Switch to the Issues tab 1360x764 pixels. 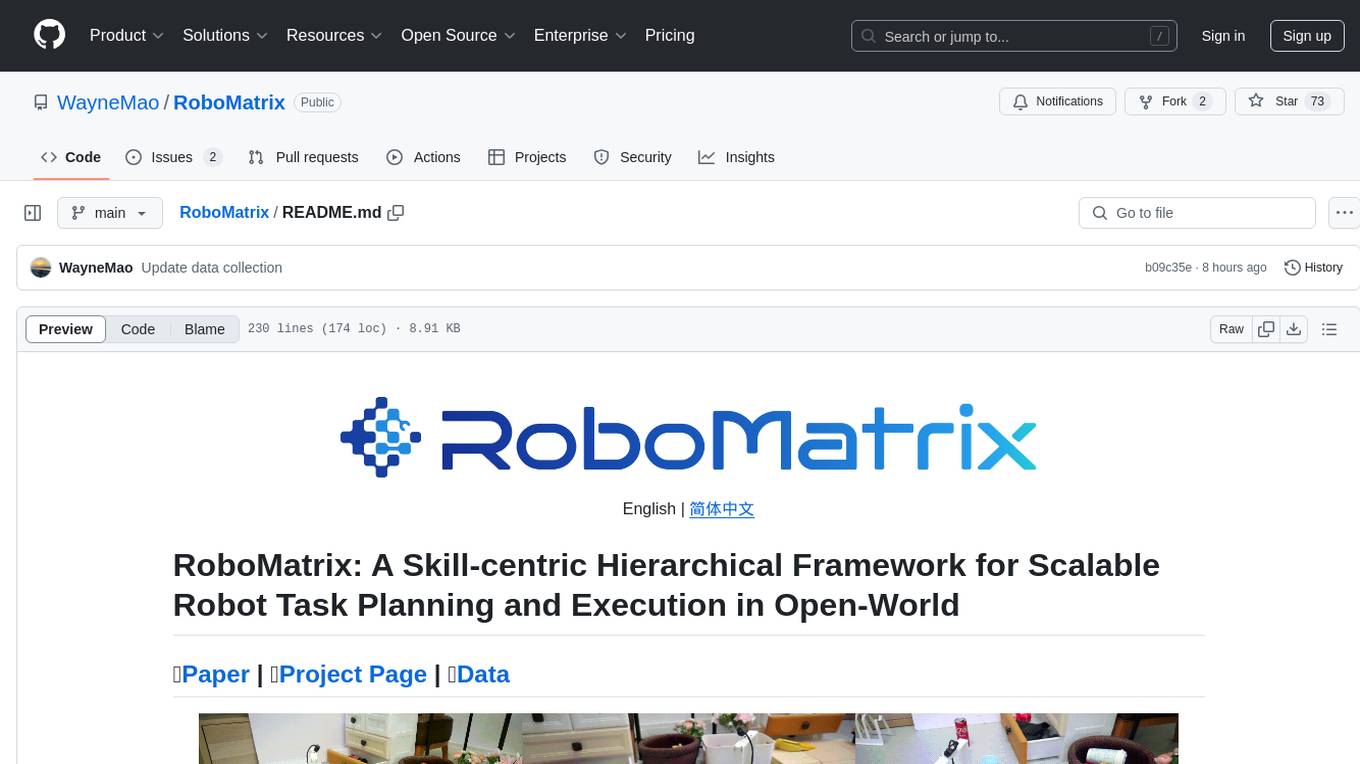173,157
